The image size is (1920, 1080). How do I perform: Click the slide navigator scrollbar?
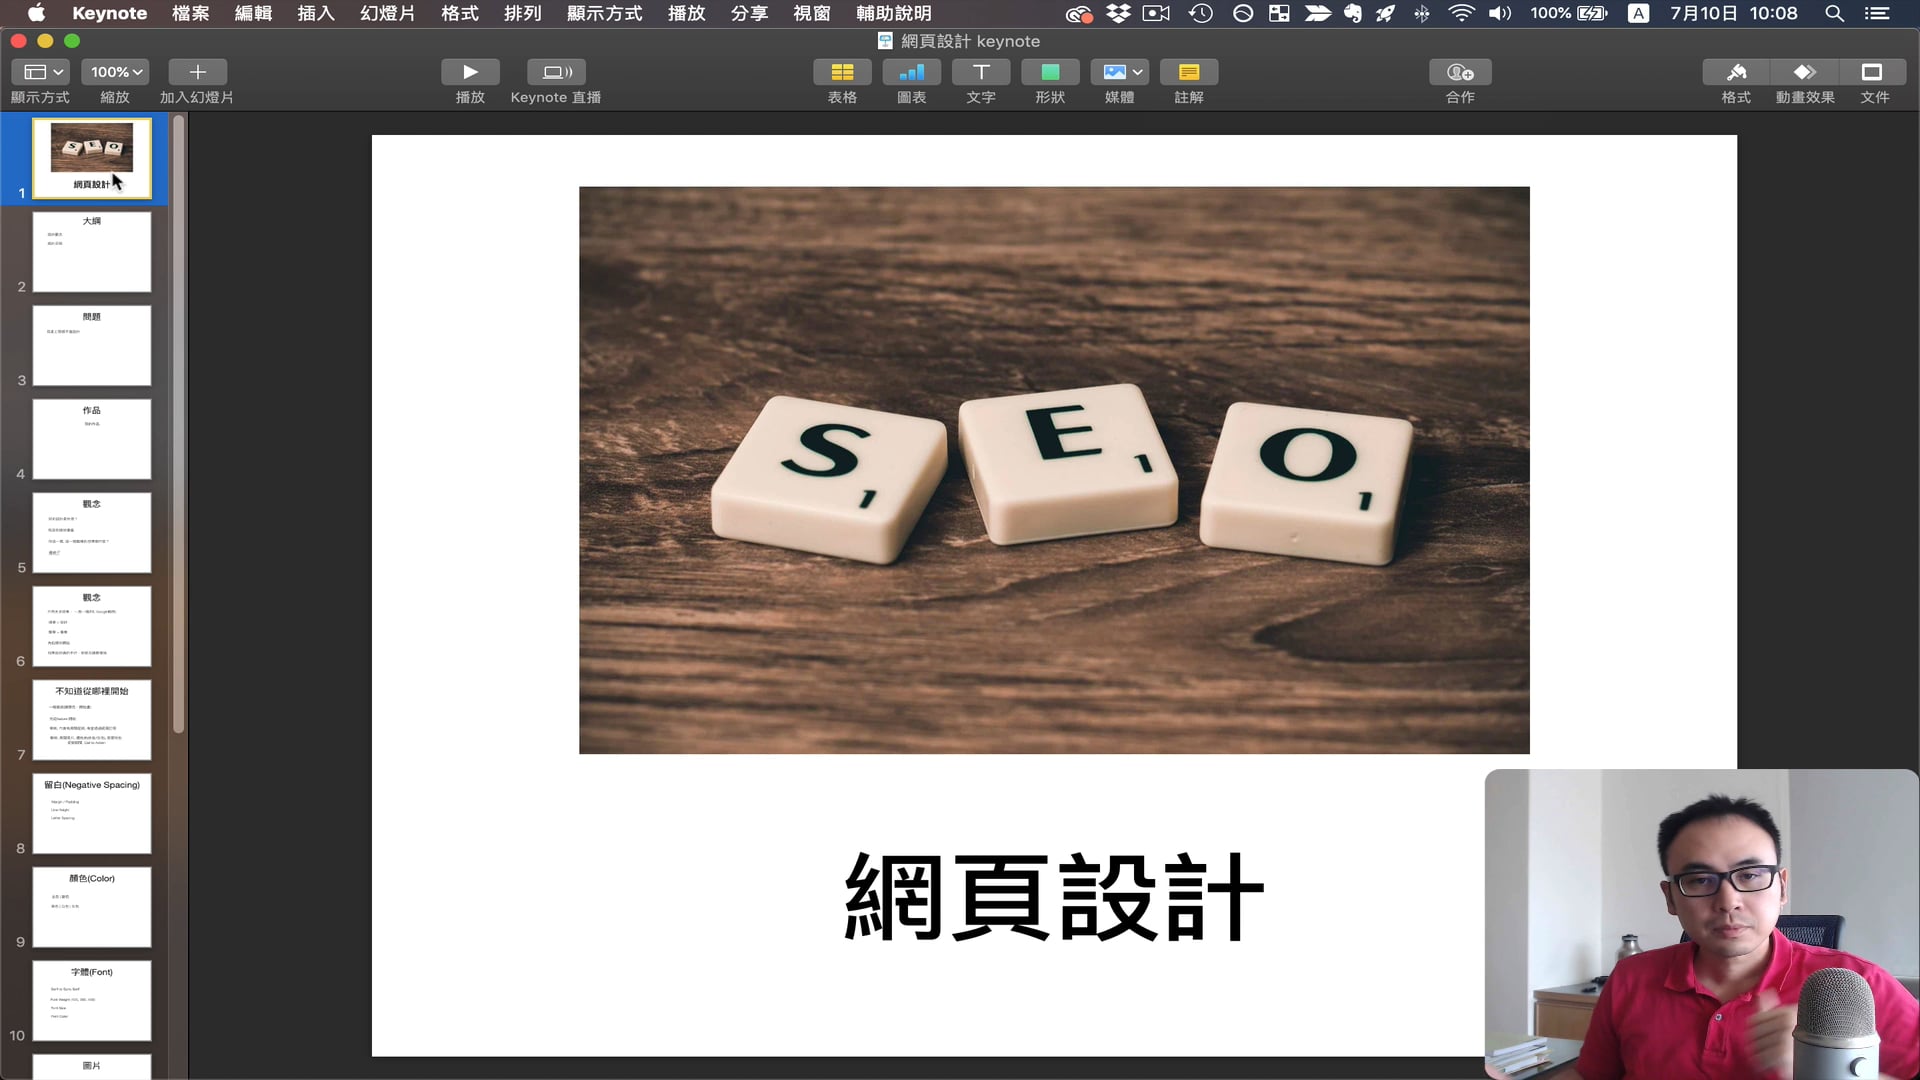(x=179, y=425)
